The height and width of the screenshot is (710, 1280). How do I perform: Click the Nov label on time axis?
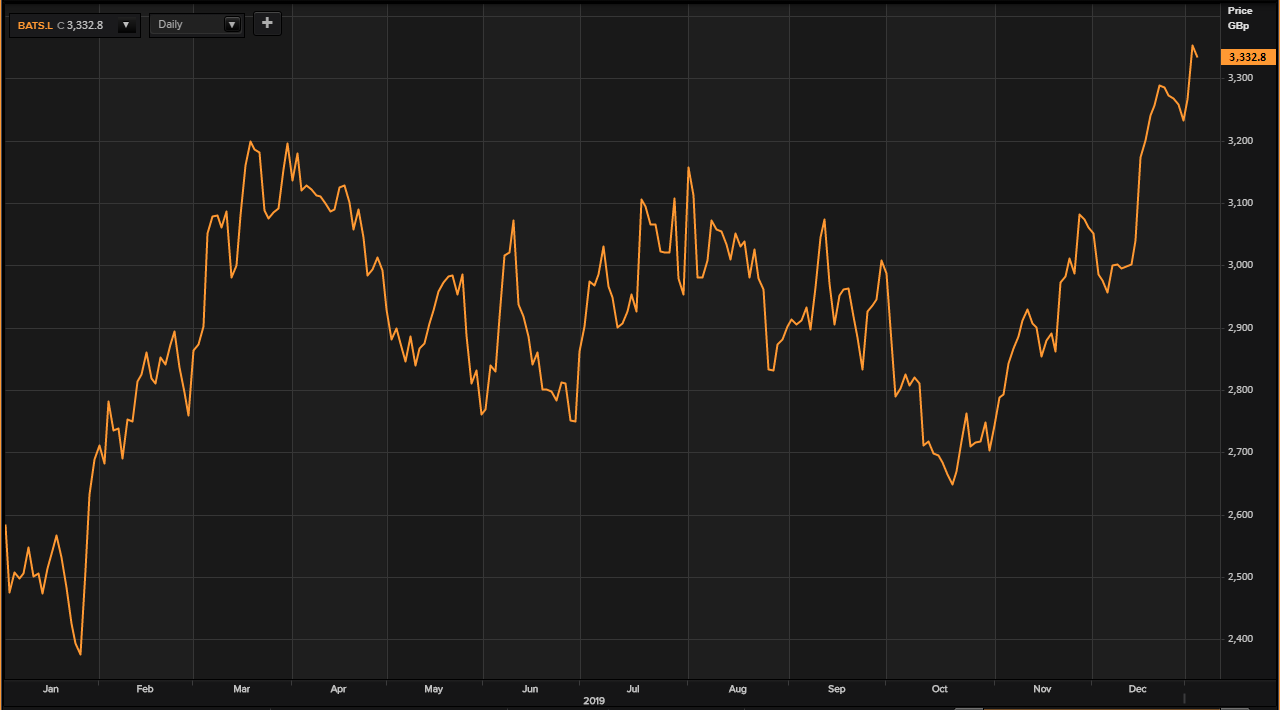(1043, 689)
